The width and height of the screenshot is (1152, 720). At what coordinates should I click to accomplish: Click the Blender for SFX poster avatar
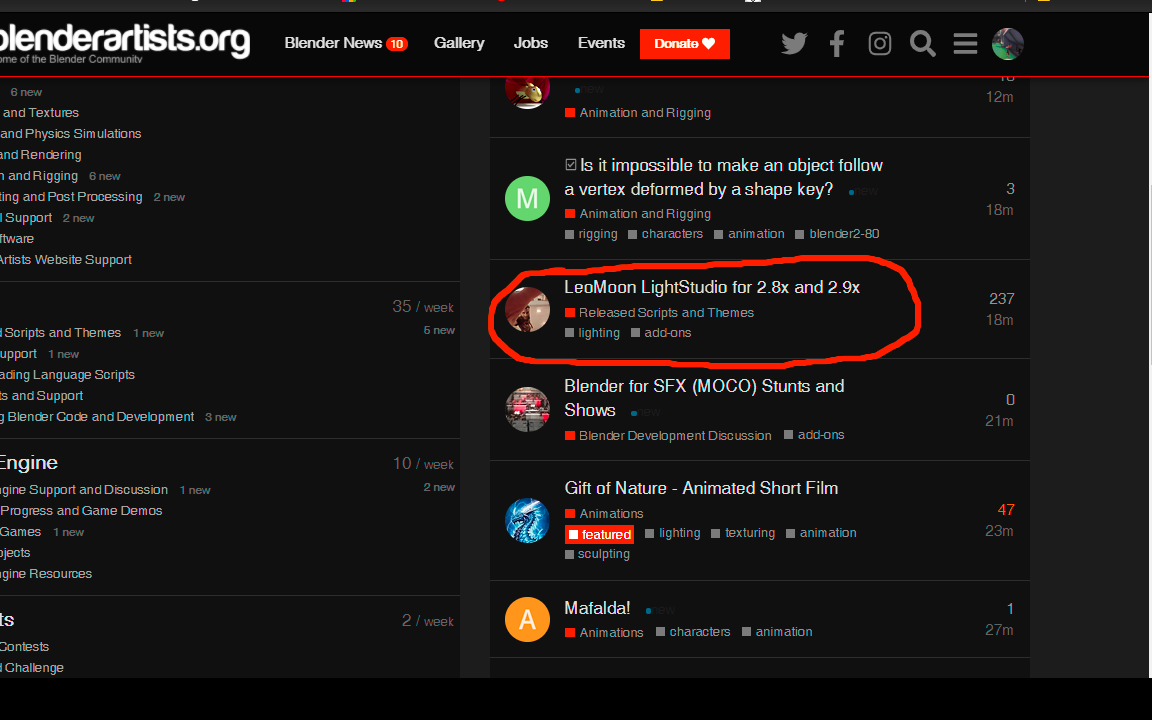528,409
